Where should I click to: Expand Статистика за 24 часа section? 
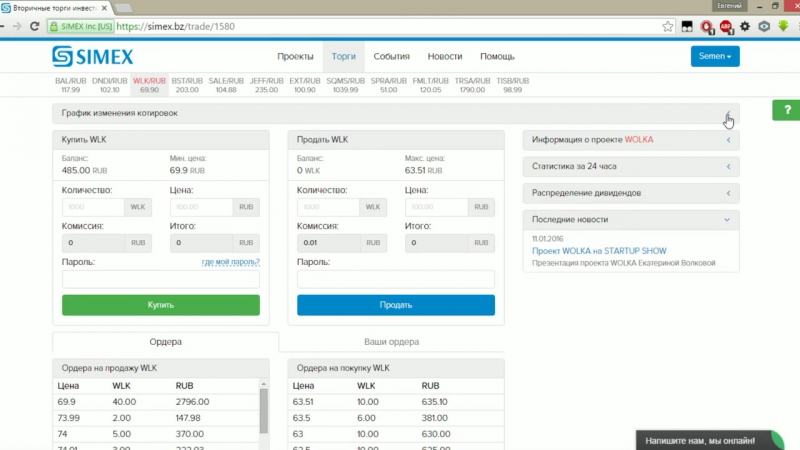tap(728, 166)
